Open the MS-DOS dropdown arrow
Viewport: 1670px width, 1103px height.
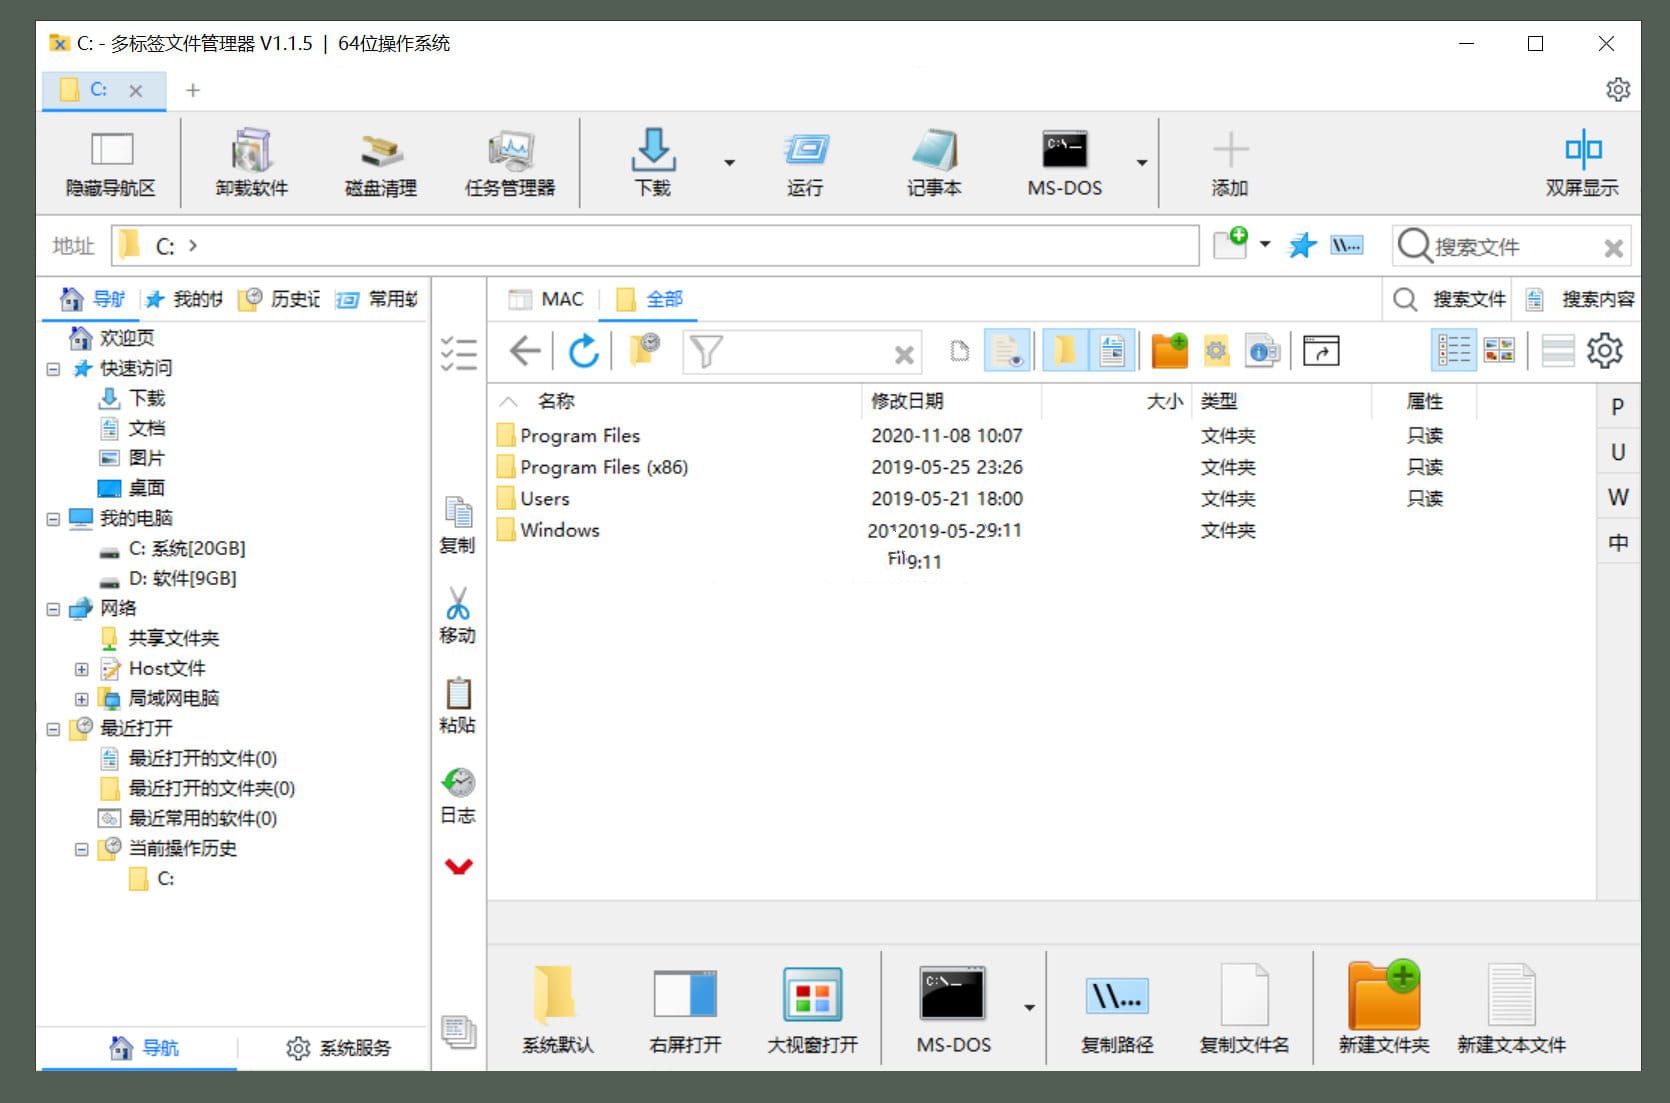click(x=1141, y=163)
